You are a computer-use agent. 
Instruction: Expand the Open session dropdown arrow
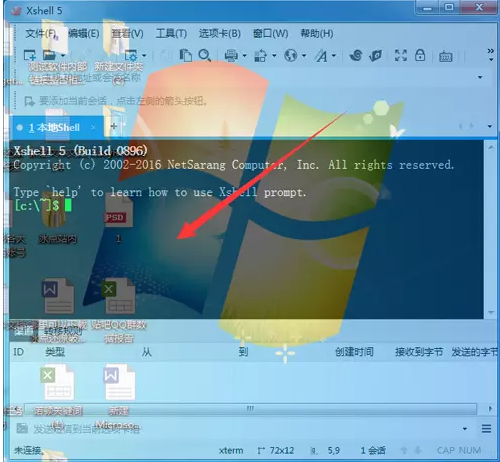coord(63,56)
